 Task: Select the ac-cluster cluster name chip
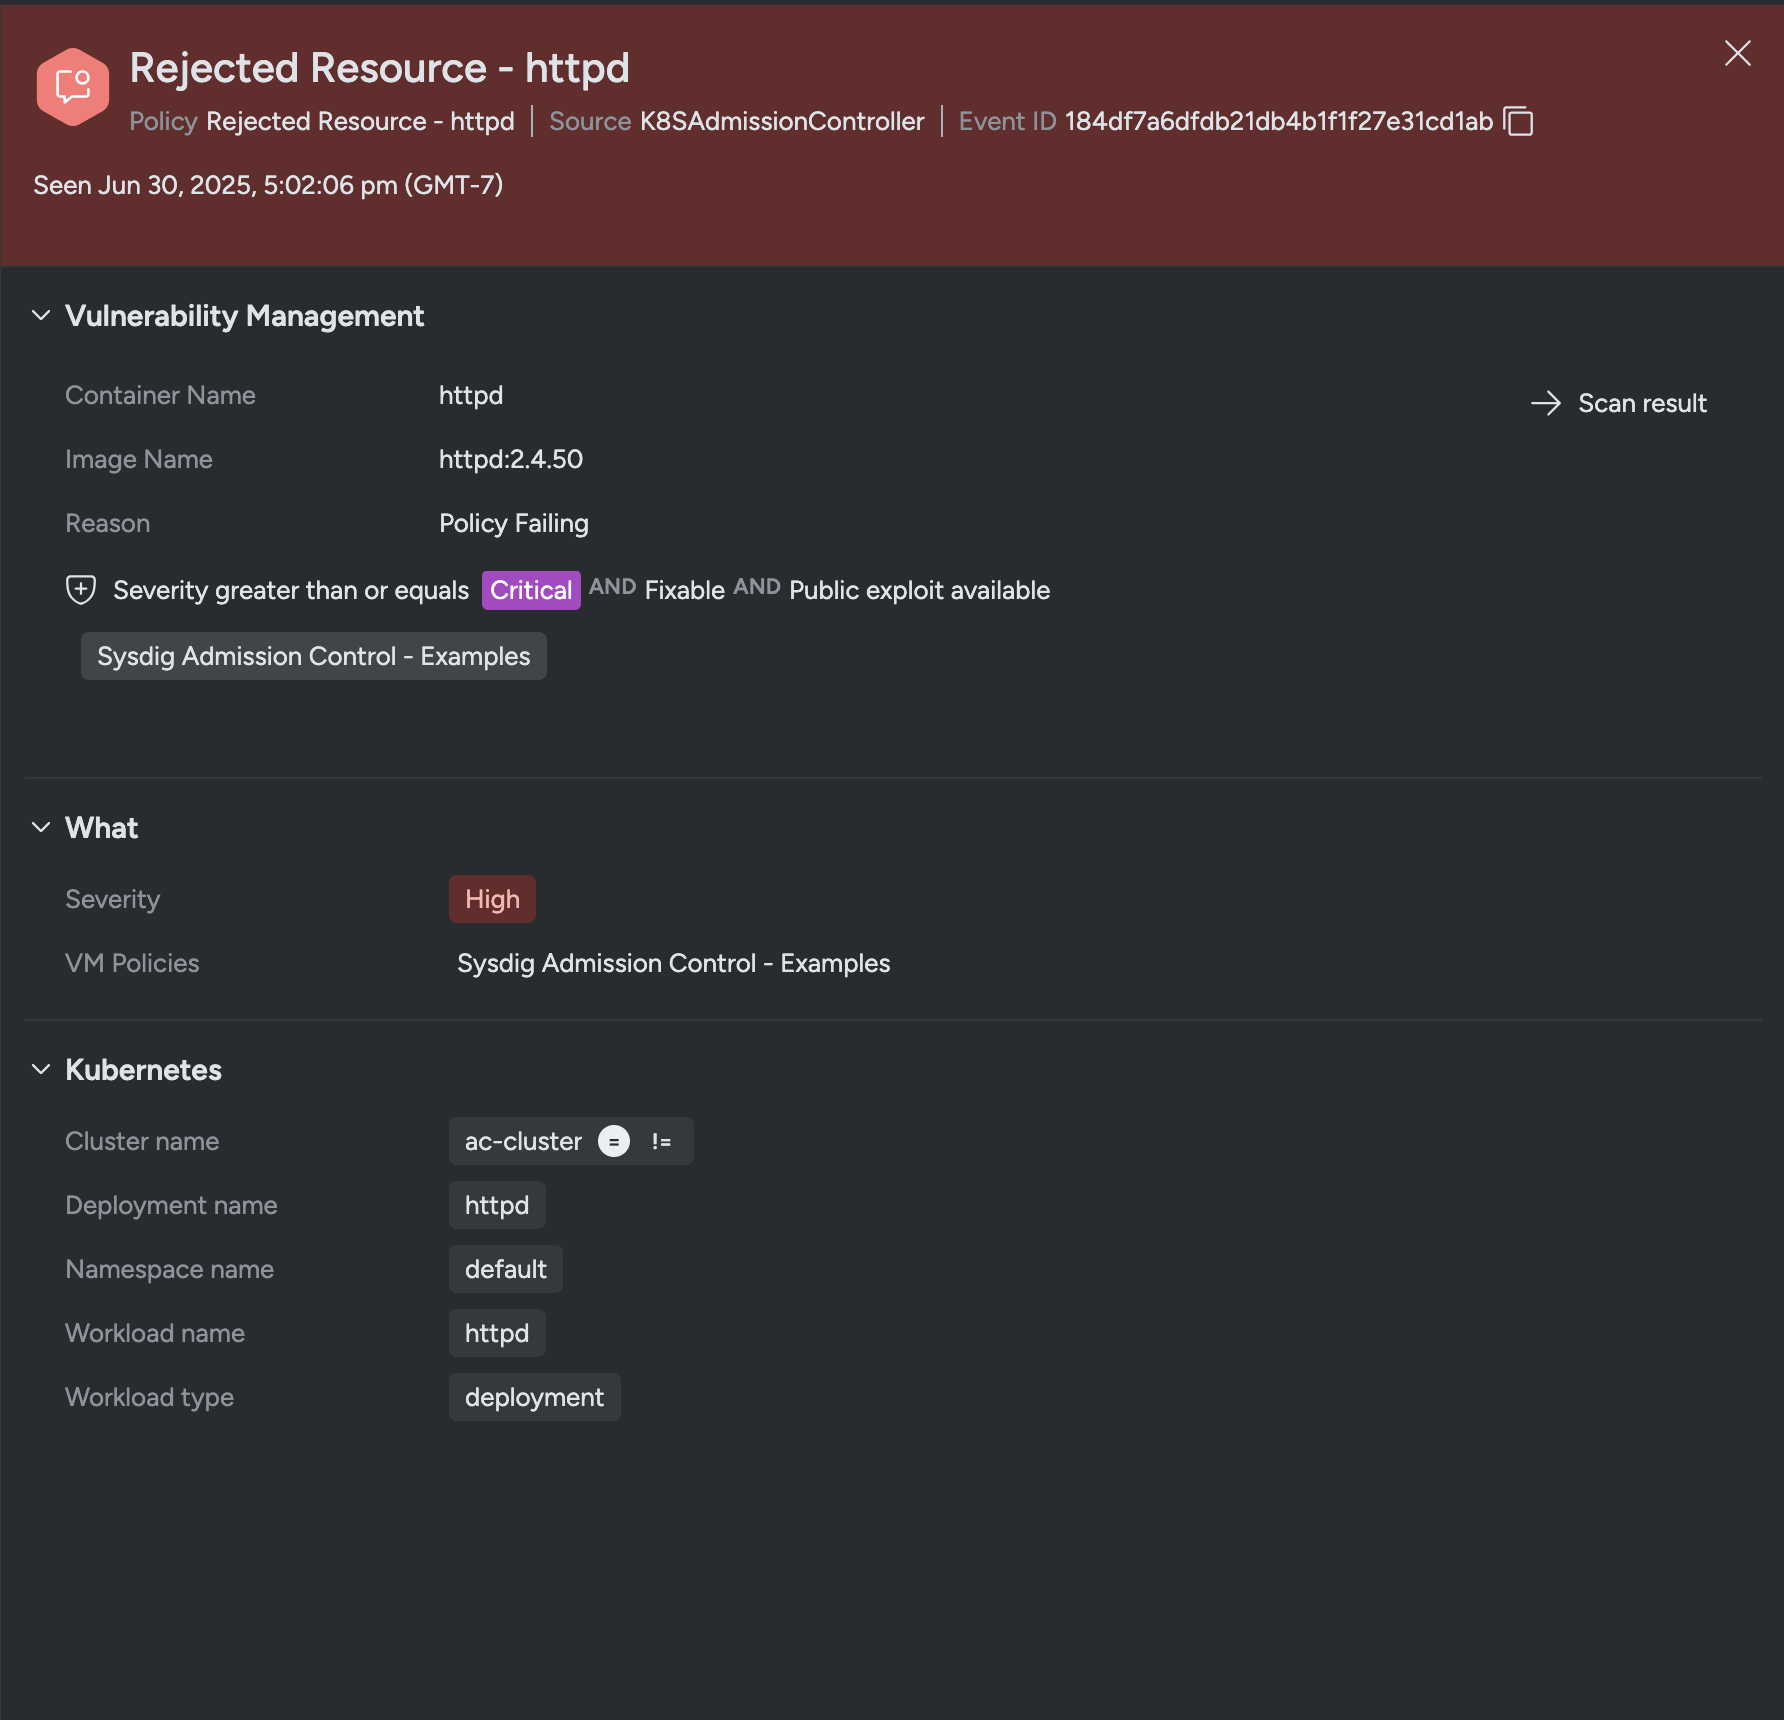pos(523,1141)
